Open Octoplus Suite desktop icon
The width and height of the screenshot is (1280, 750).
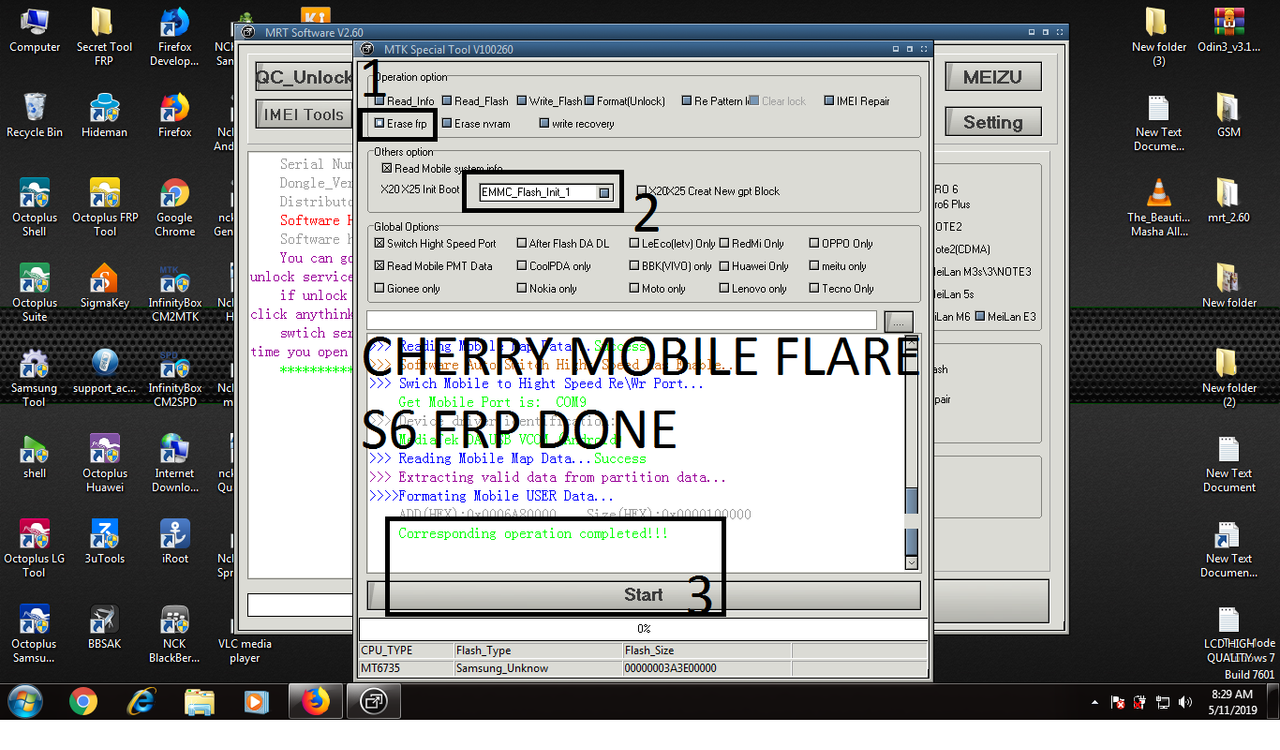tap(34, 292)
